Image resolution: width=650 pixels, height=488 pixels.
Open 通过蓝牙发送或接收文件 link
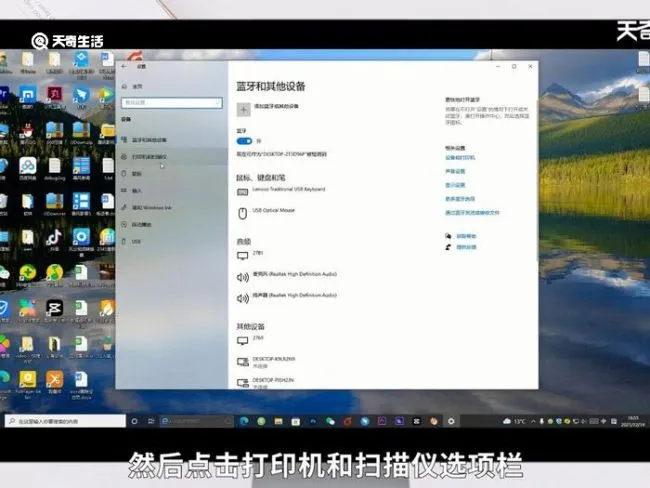(x=472, y=212)
